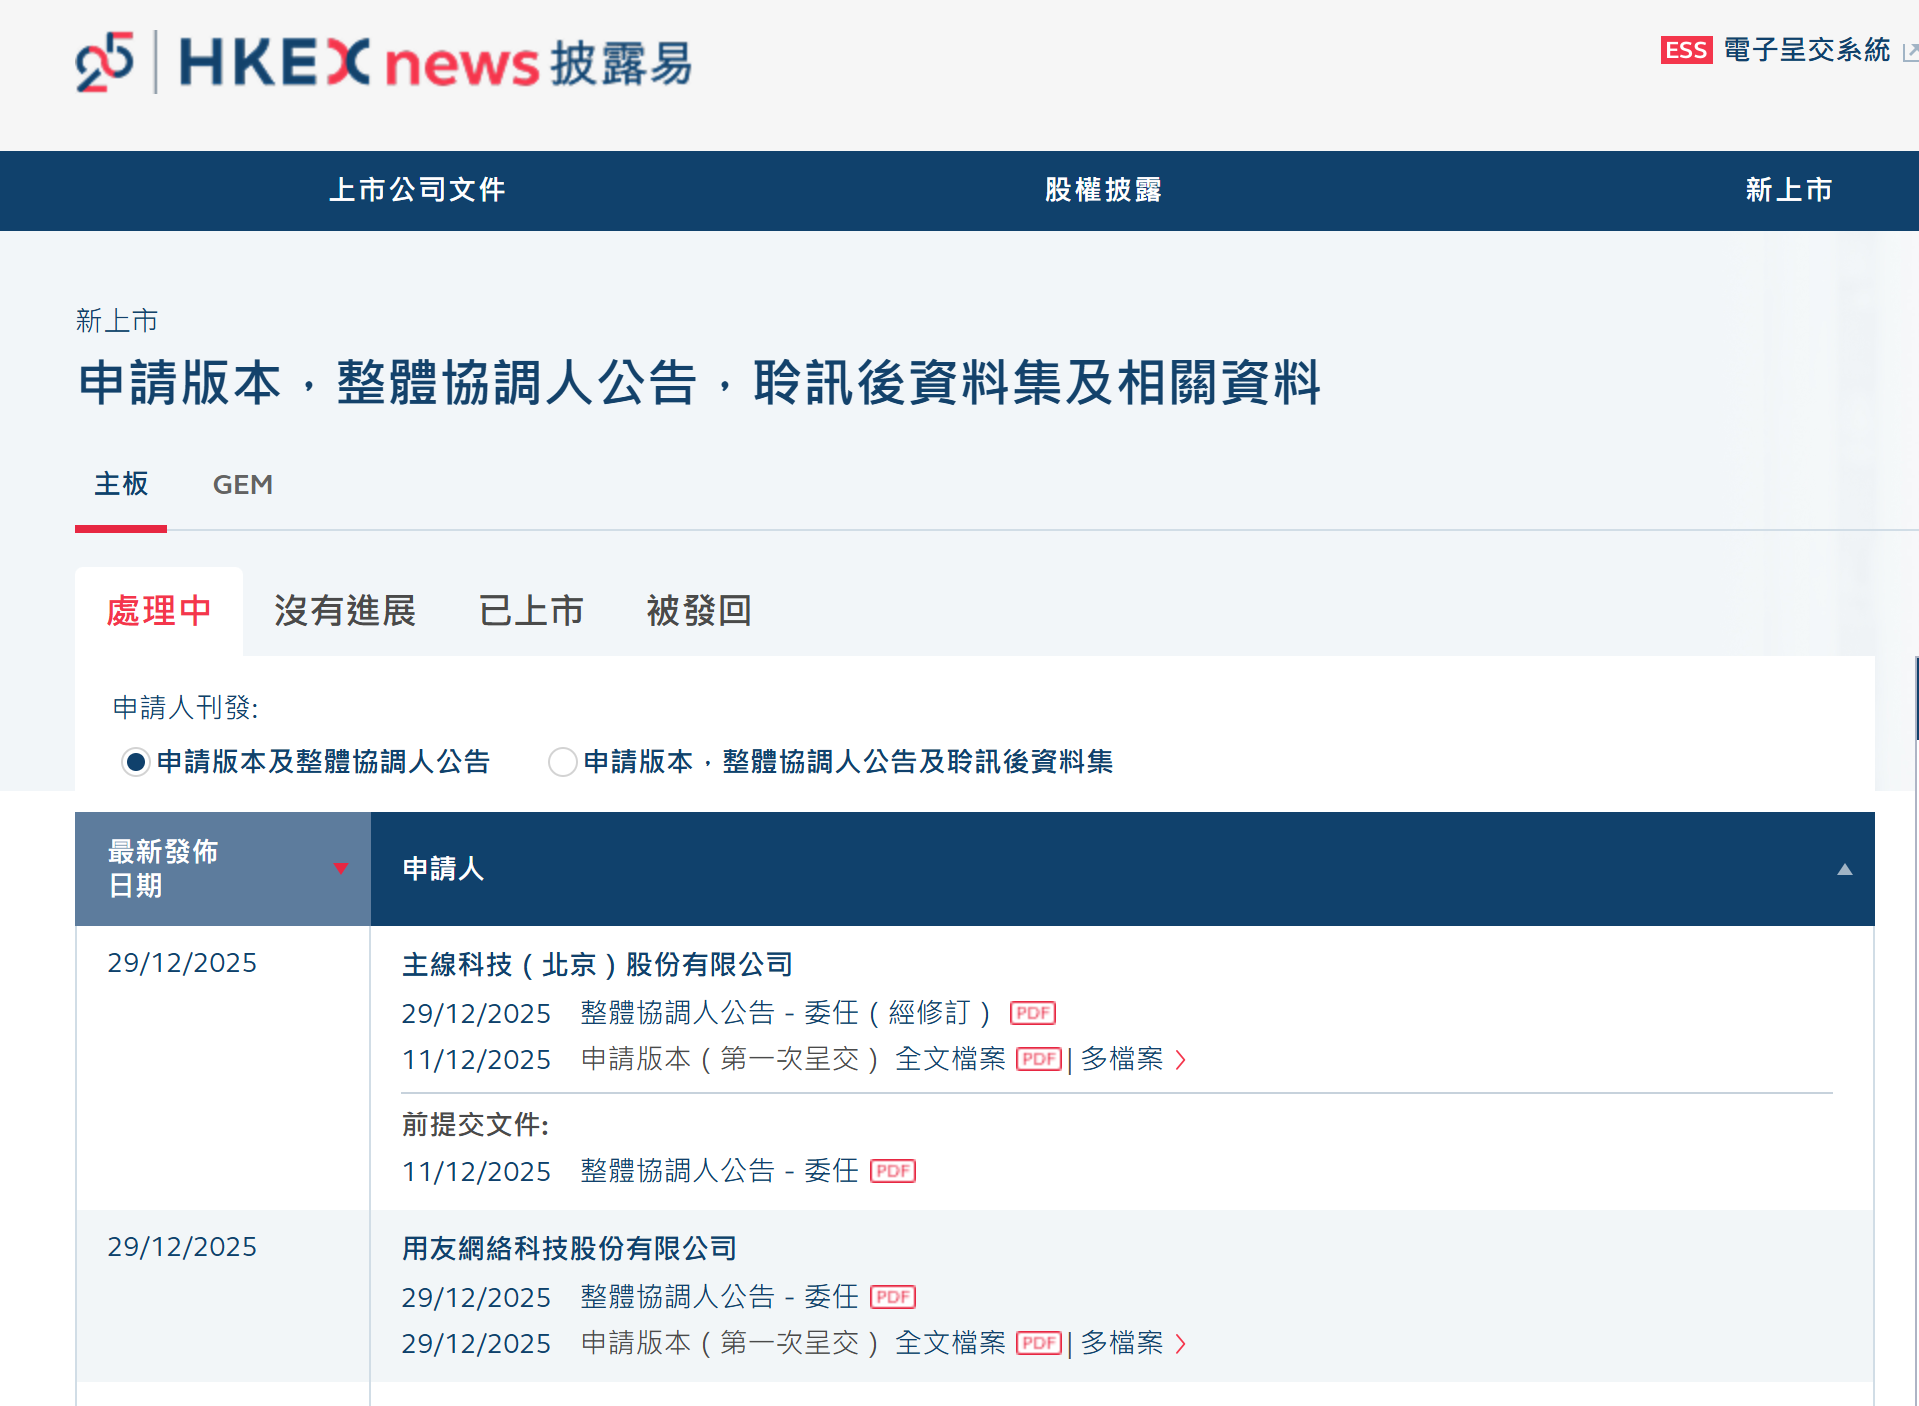Expand 多檔案 arrow for 用友網絡科技 申請版本
Viewport: 1919px width, 1406px height.
[x=1181, y=1344]
